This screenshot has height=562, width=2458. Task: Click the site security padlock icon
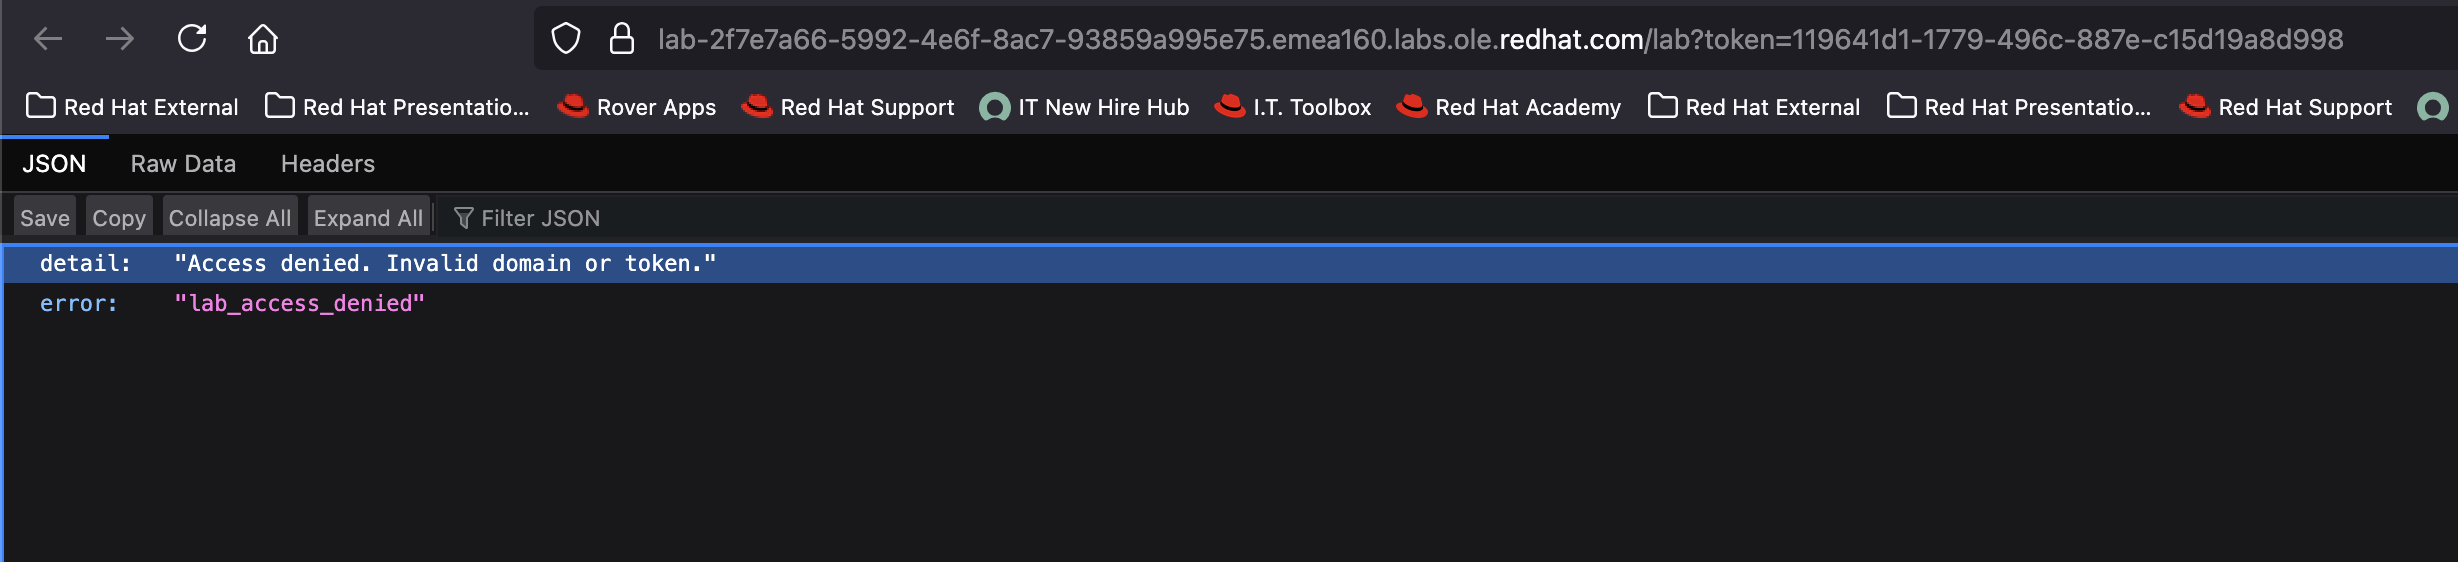point(622,39)
